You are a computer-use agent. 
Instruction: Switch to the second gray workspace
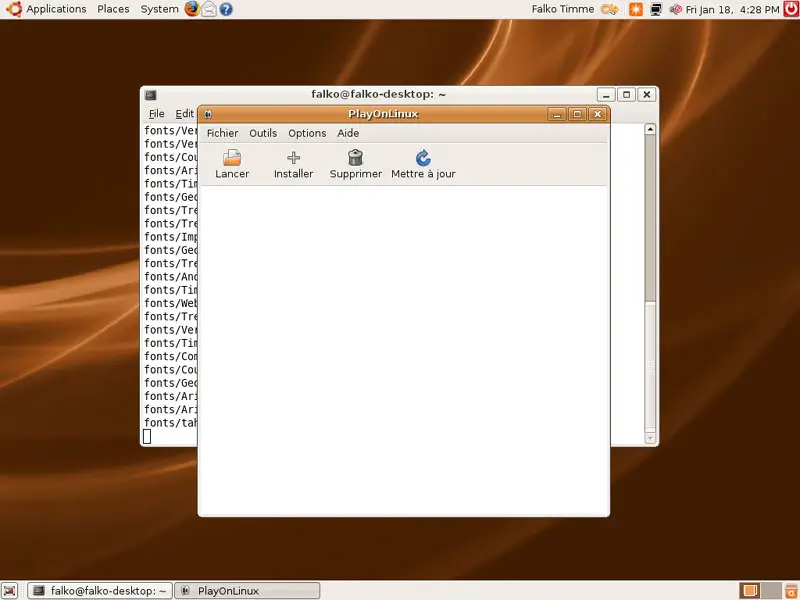tap(771, 590)
